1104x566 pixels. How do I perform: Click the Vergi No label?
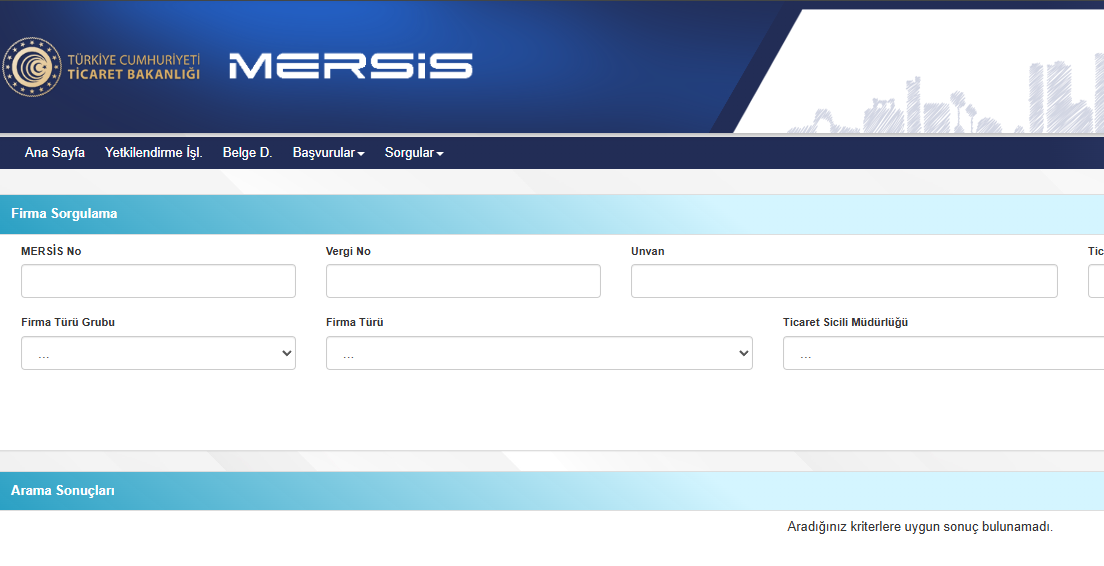349,251
